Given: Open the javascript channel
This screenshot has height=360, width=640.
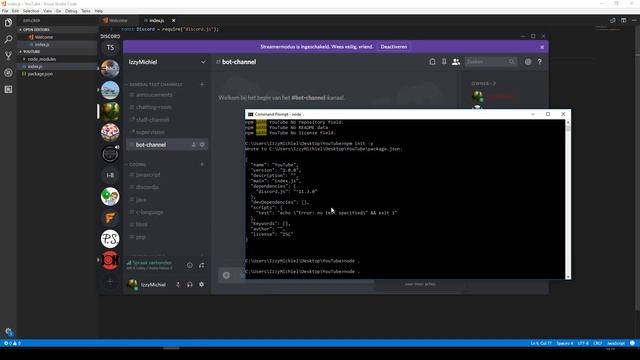Looking at the screenshot, I should click(x=147, y=175).
